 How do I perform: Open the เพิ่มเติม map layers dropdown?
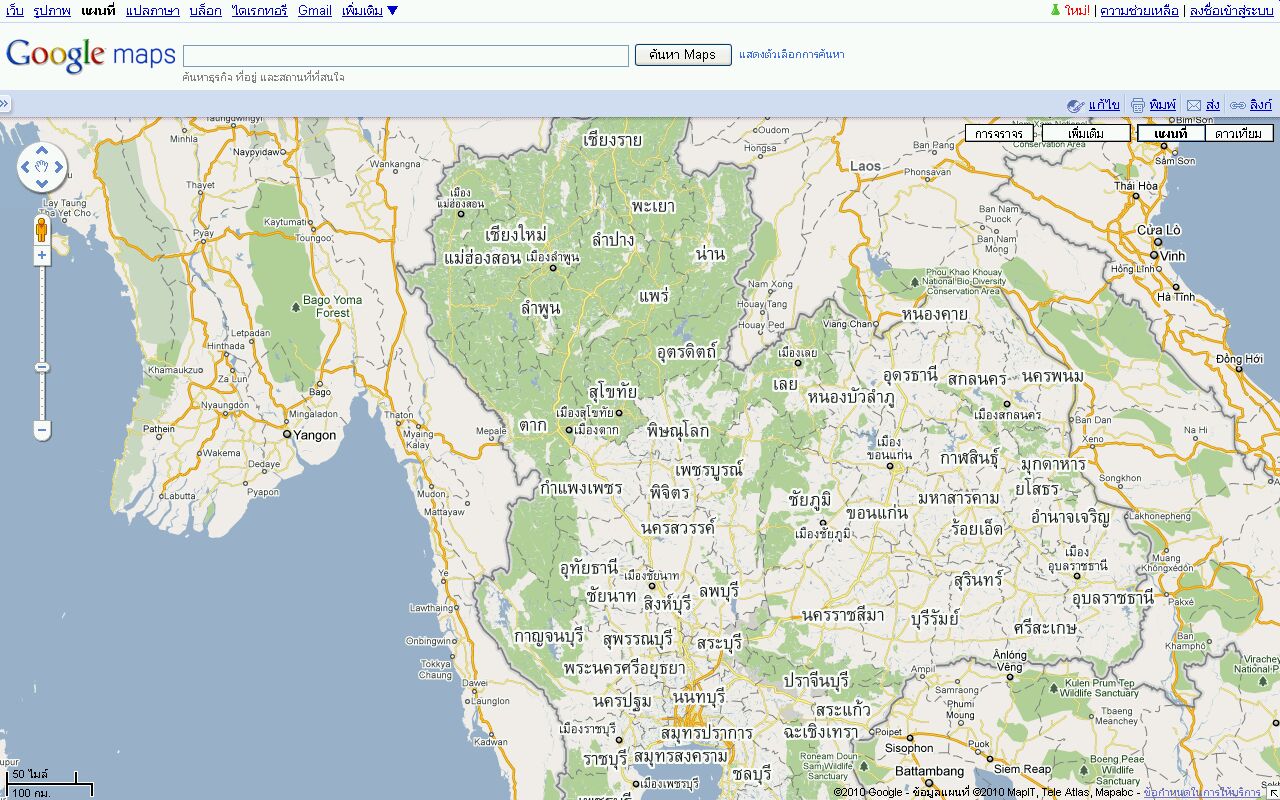click(x=1085, y=133)
